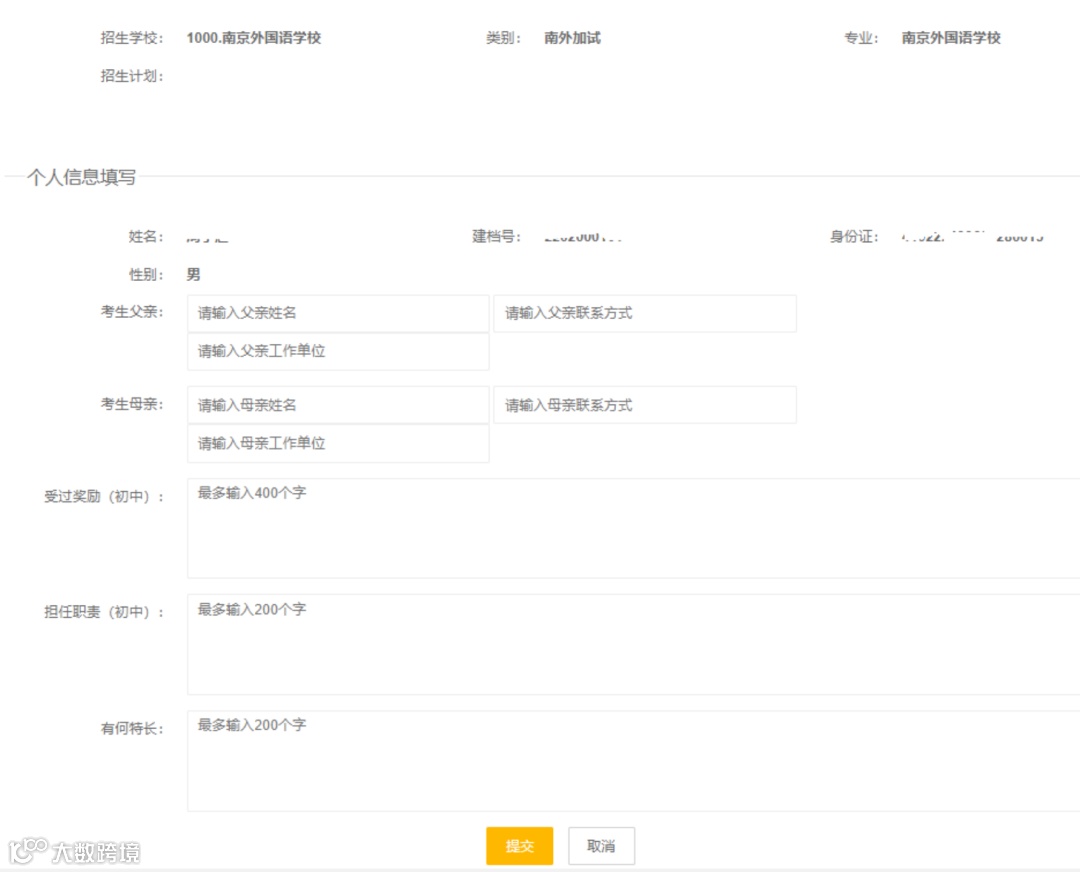
Task: Select the mother's work unit field
Action: point(338,443)
